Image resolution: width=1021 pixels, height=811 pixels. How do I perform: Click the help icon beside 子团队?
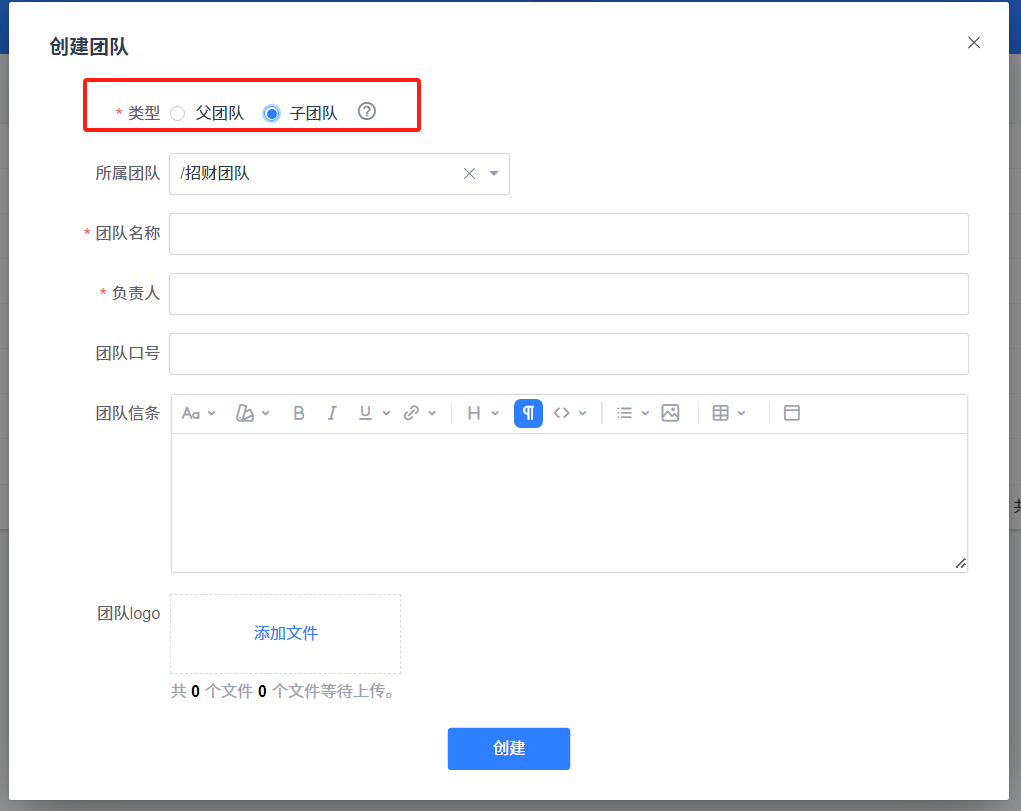click(x=367, y=112)
